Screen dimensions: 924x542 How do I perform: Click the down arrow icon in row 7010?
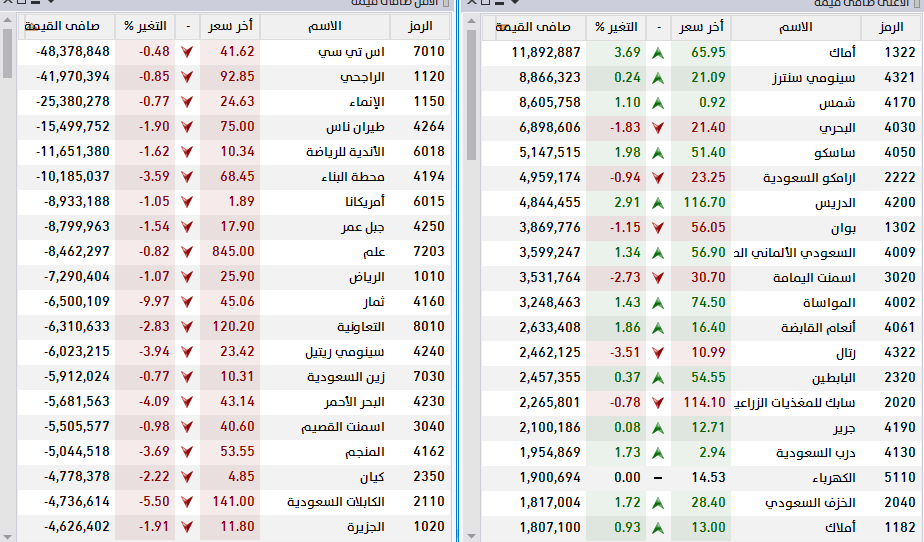pyautogui.click(x=187, y=52)
